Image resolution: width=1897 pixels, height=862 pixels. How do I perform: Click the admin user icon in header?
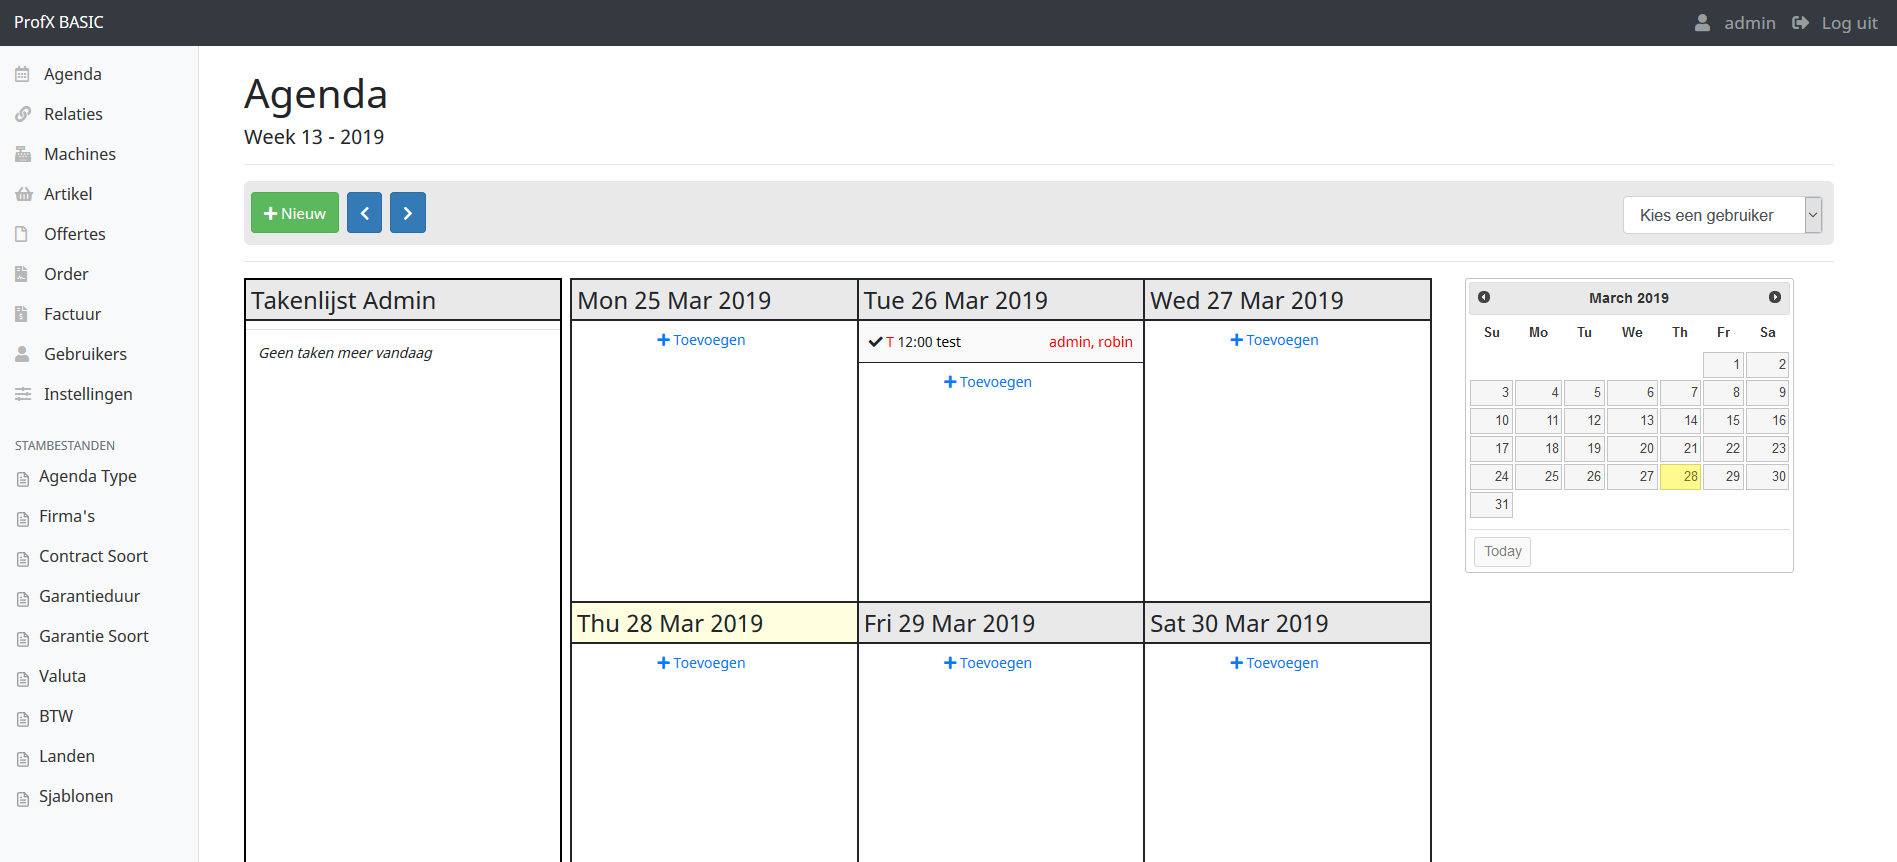(x=1702, y=22)
